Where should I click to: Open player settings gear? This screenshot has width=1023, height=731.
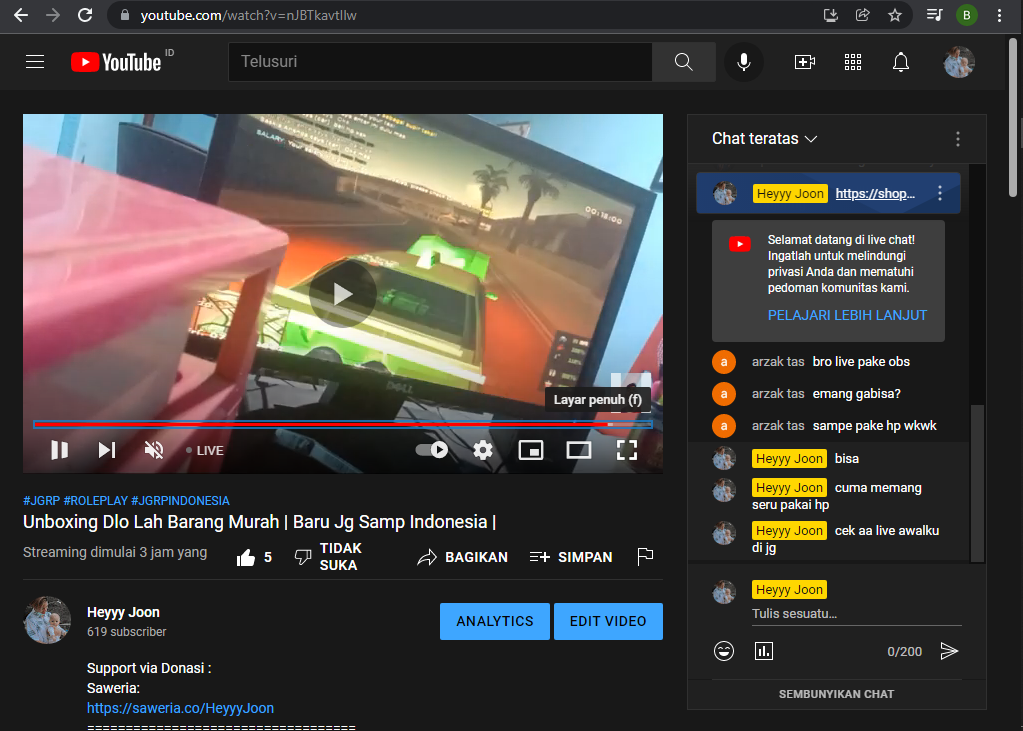[x=483, y=450]
